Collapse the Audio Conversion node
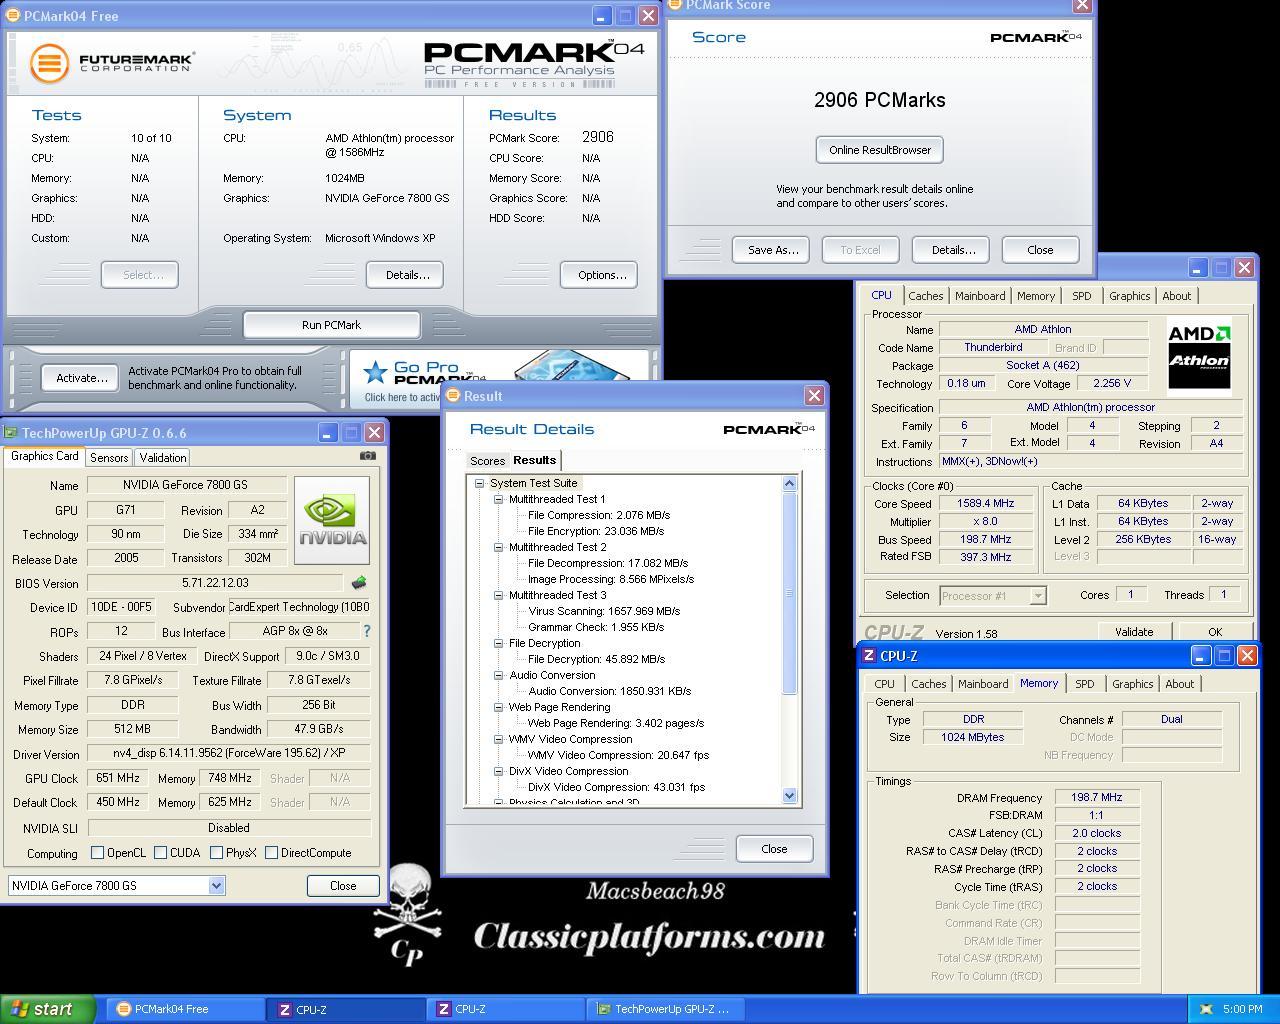The height and width of the screenshot is (1024, 1280). tap(498, 675)
